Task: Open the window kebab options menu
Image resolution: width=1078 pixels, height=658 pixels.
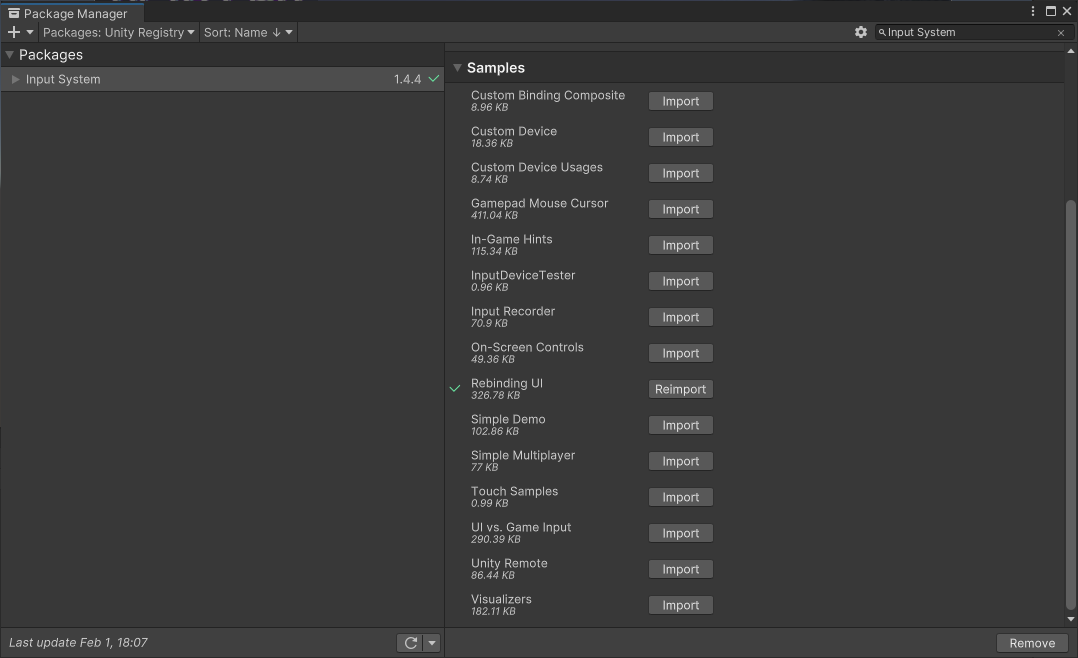Action: pos(1033,11)
